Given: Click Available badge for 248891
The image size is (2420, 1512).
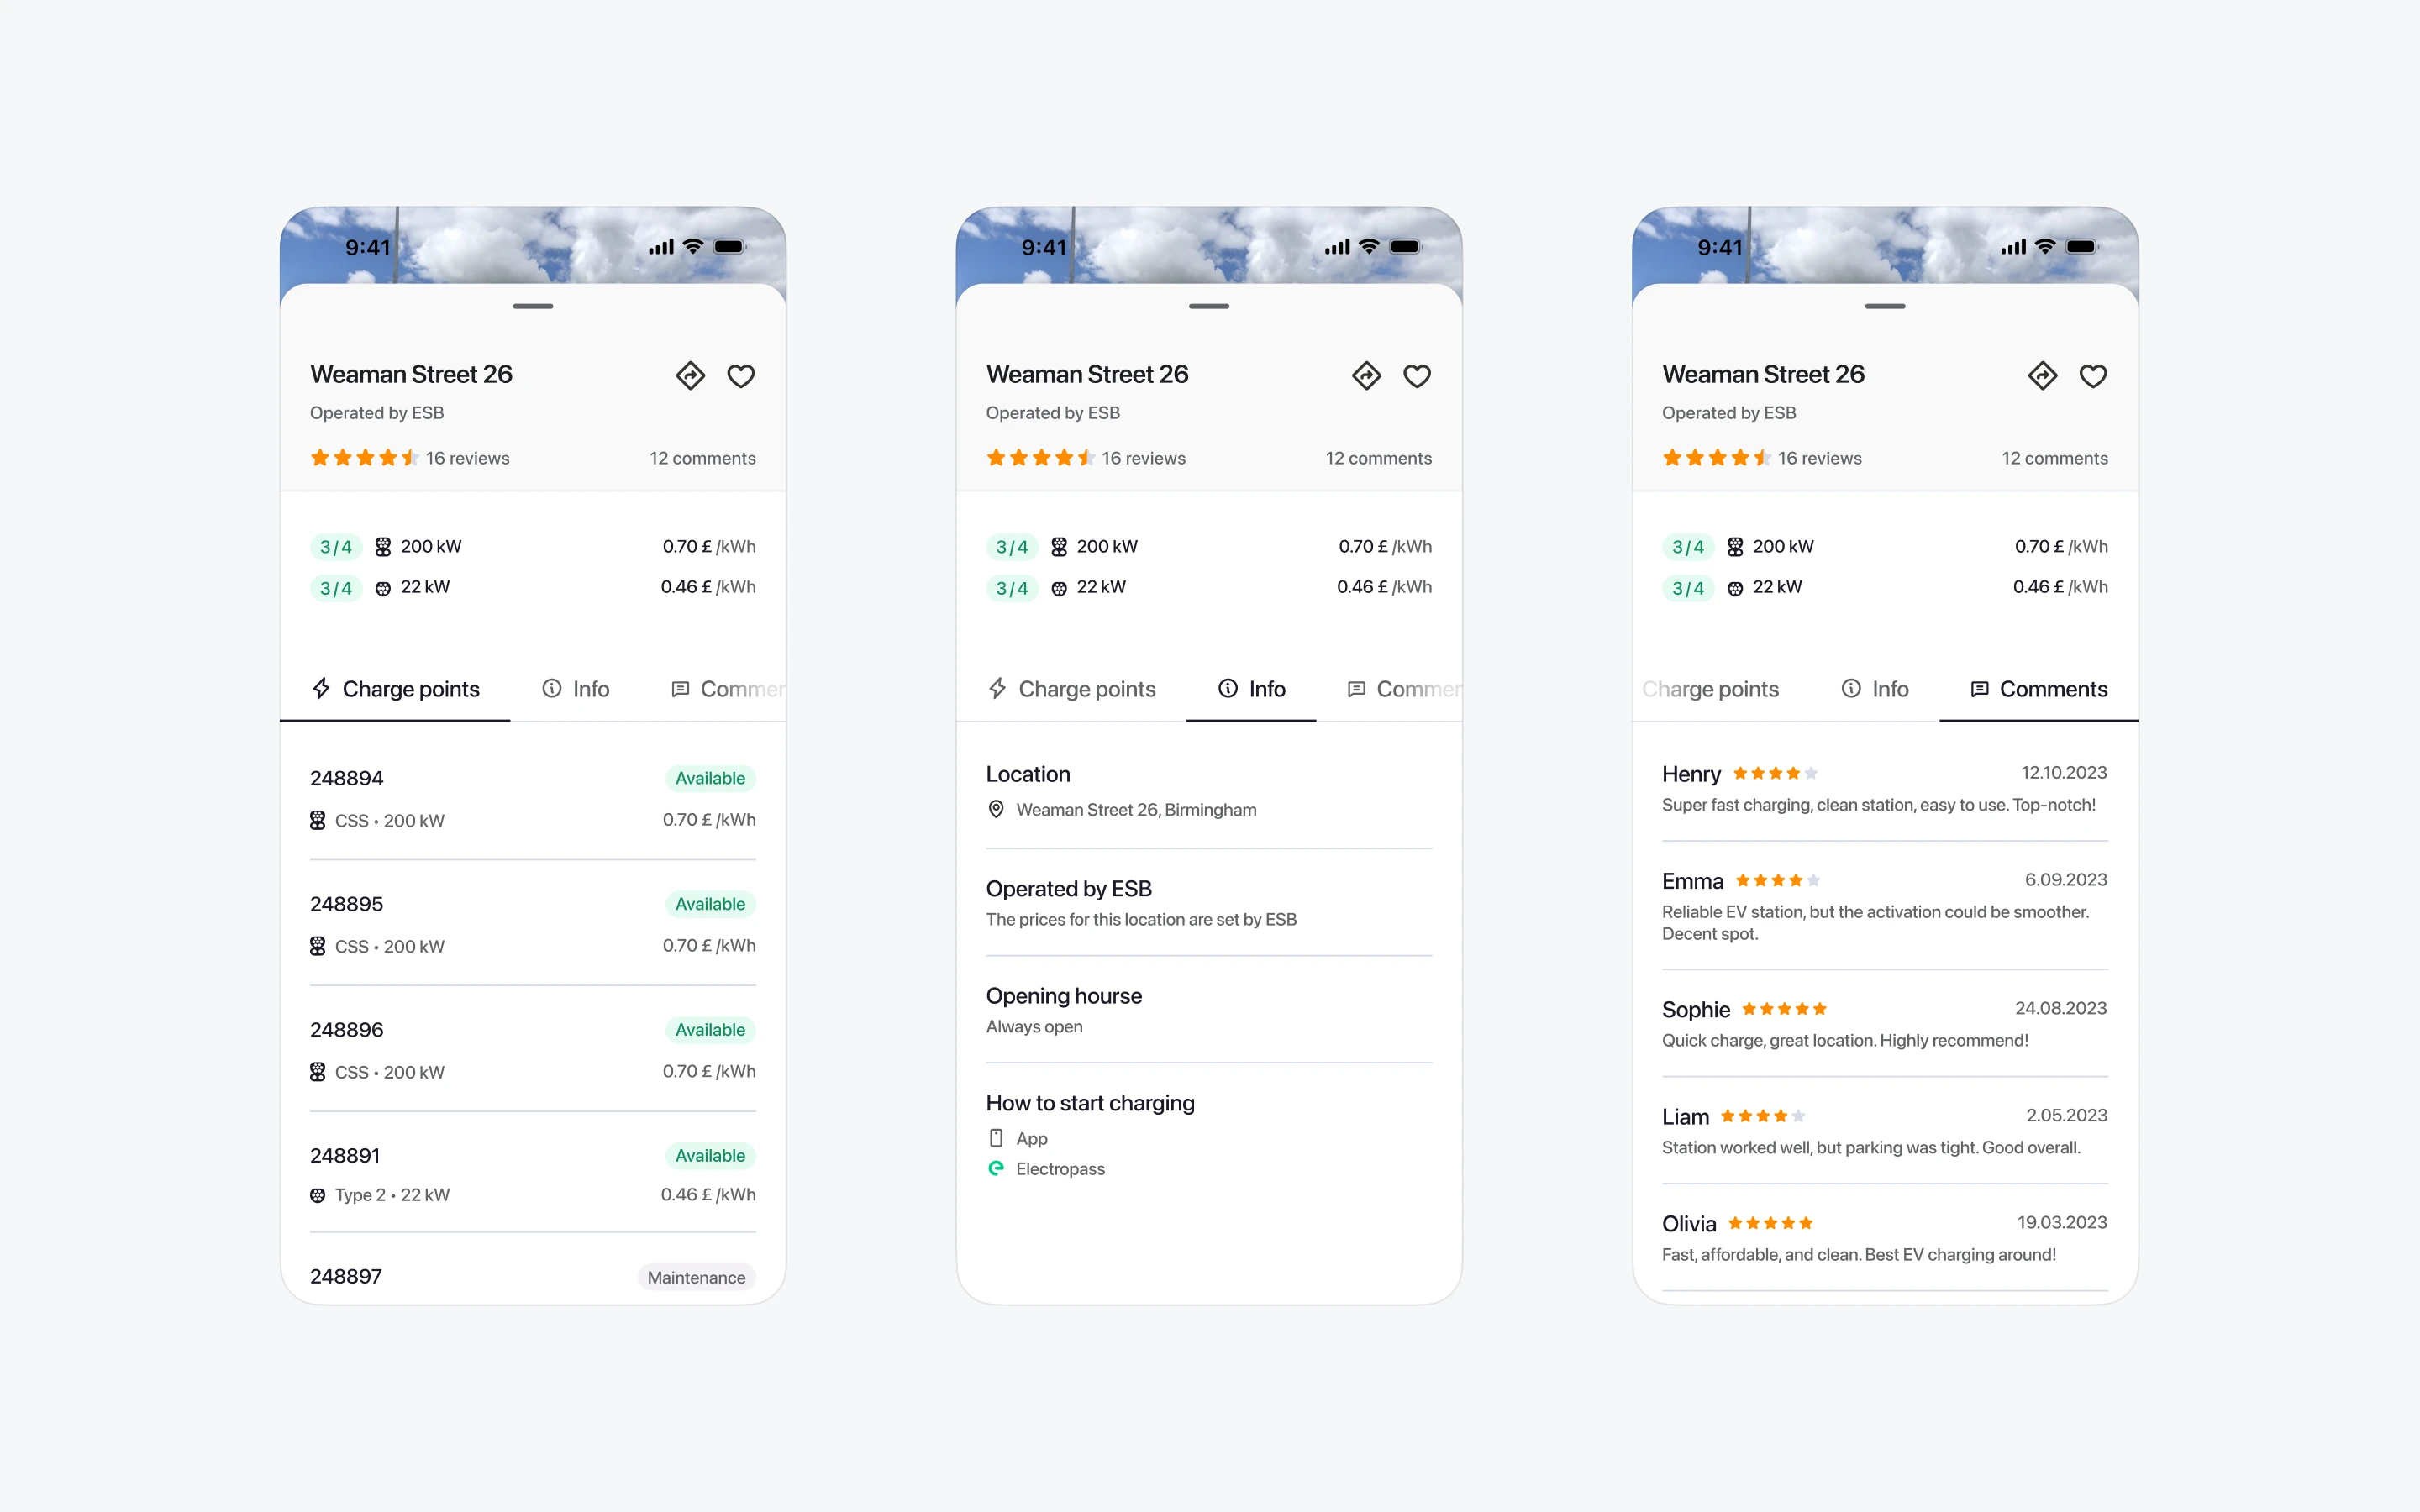Looking at the screenshot, I should coord(710,1155).
